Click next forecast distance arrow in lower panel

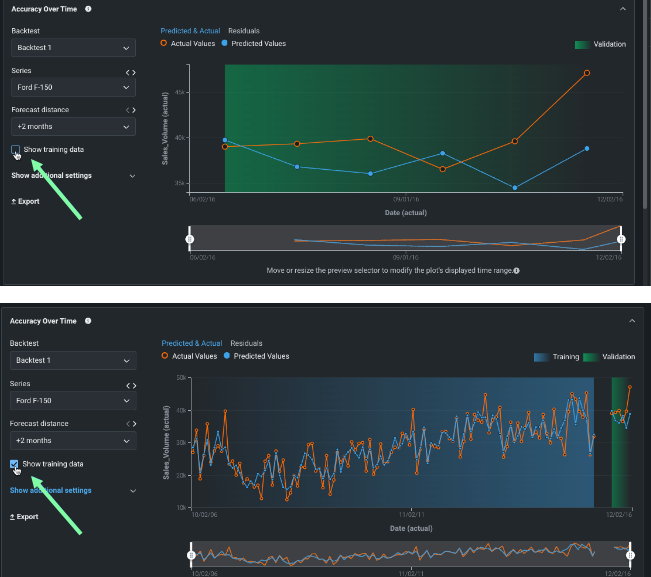coord(134,423)
